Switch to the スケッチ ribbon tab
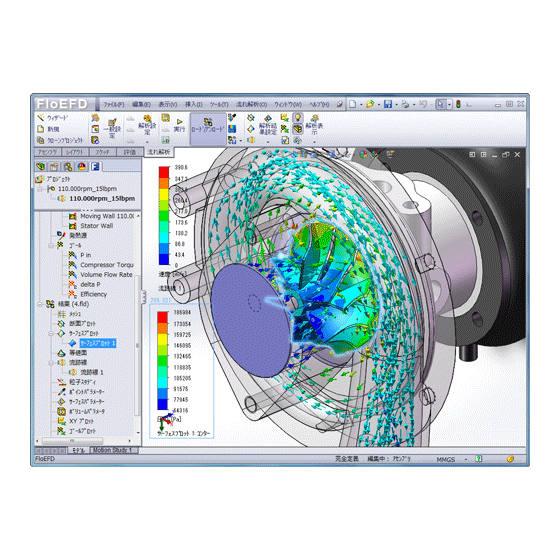This screenshot has width=560, height=560. (x=102, y=152)
